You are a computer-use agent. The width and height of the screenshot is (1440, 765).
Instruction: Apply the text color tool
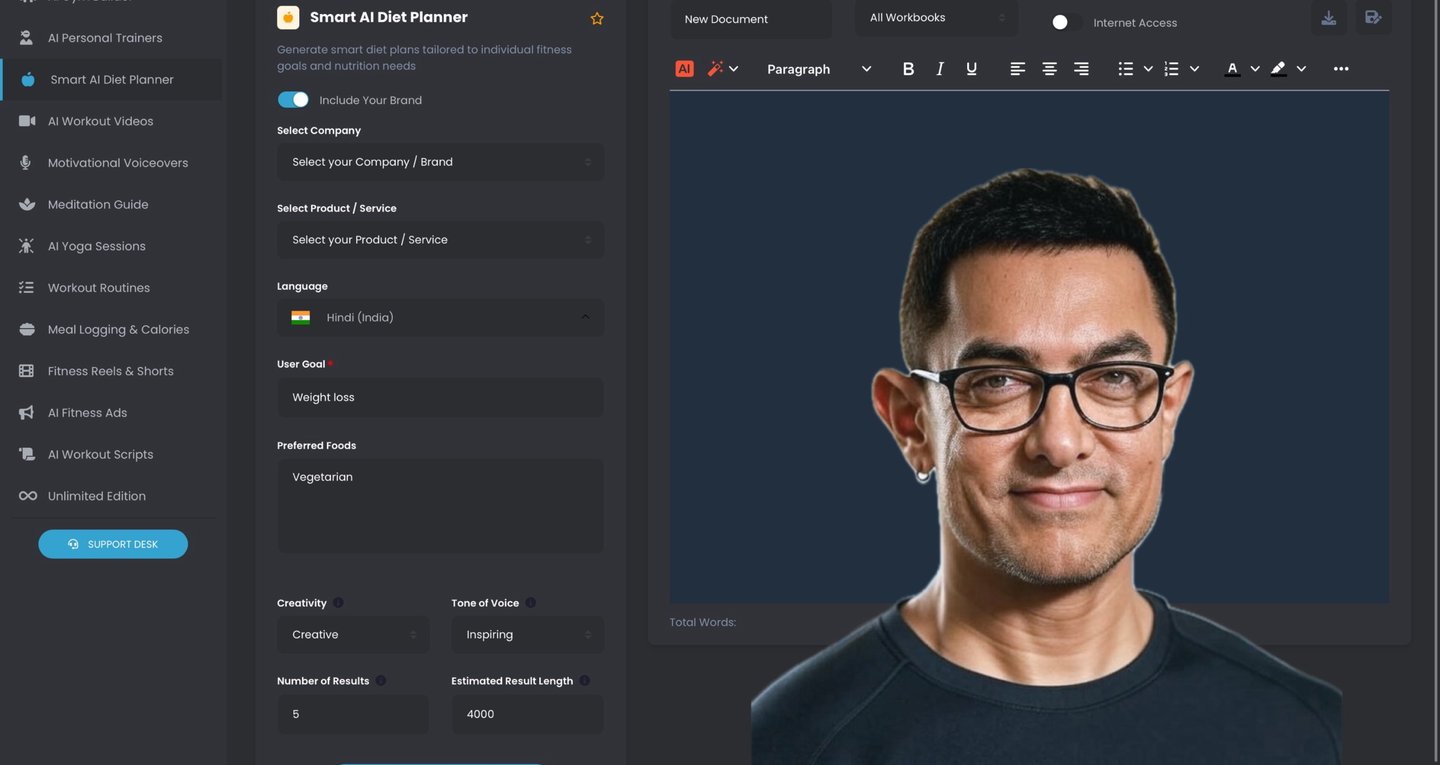(1232, 69)
